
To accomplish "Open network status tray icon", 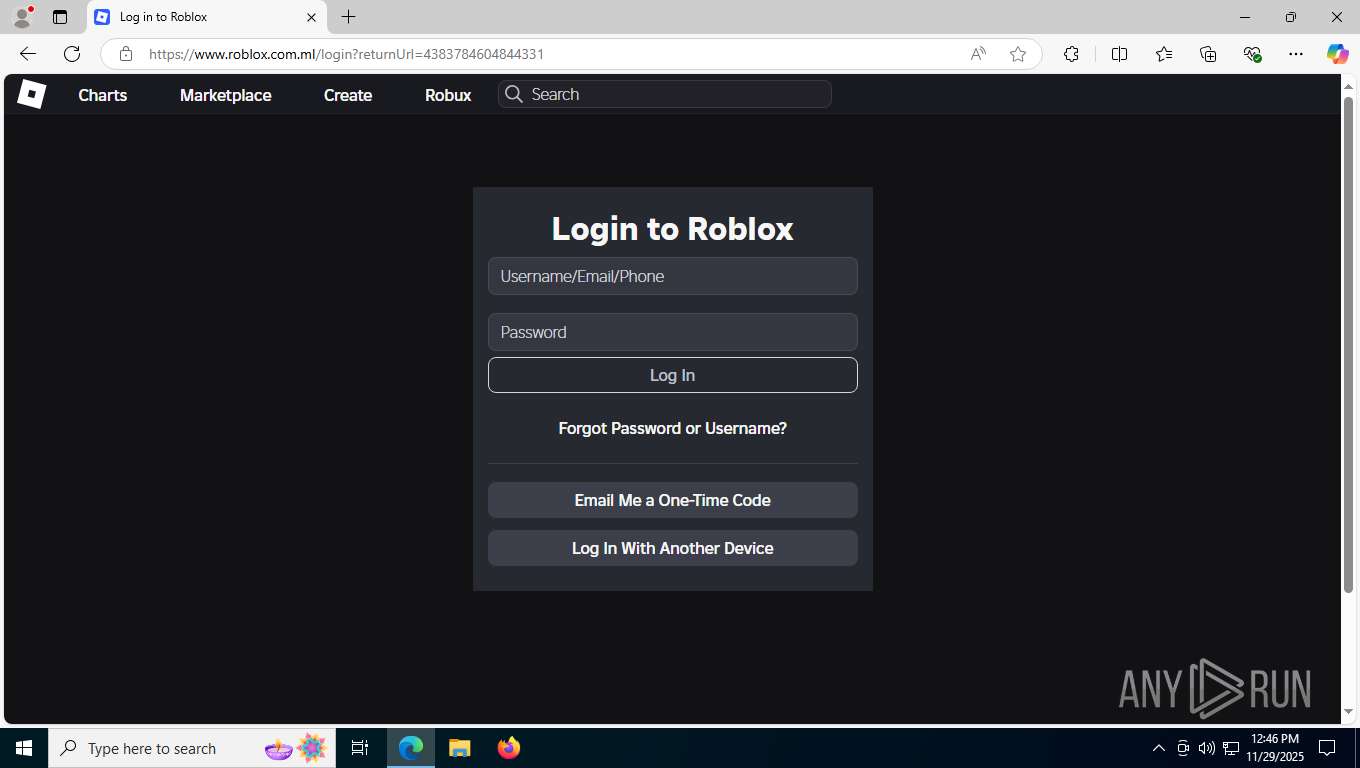I will pos(1231,748).
